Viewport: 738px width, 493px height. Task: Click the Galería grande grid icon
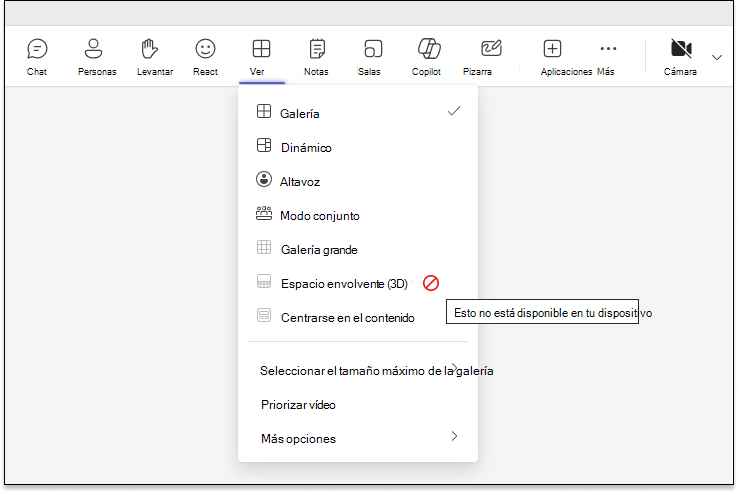coord(264,247)
